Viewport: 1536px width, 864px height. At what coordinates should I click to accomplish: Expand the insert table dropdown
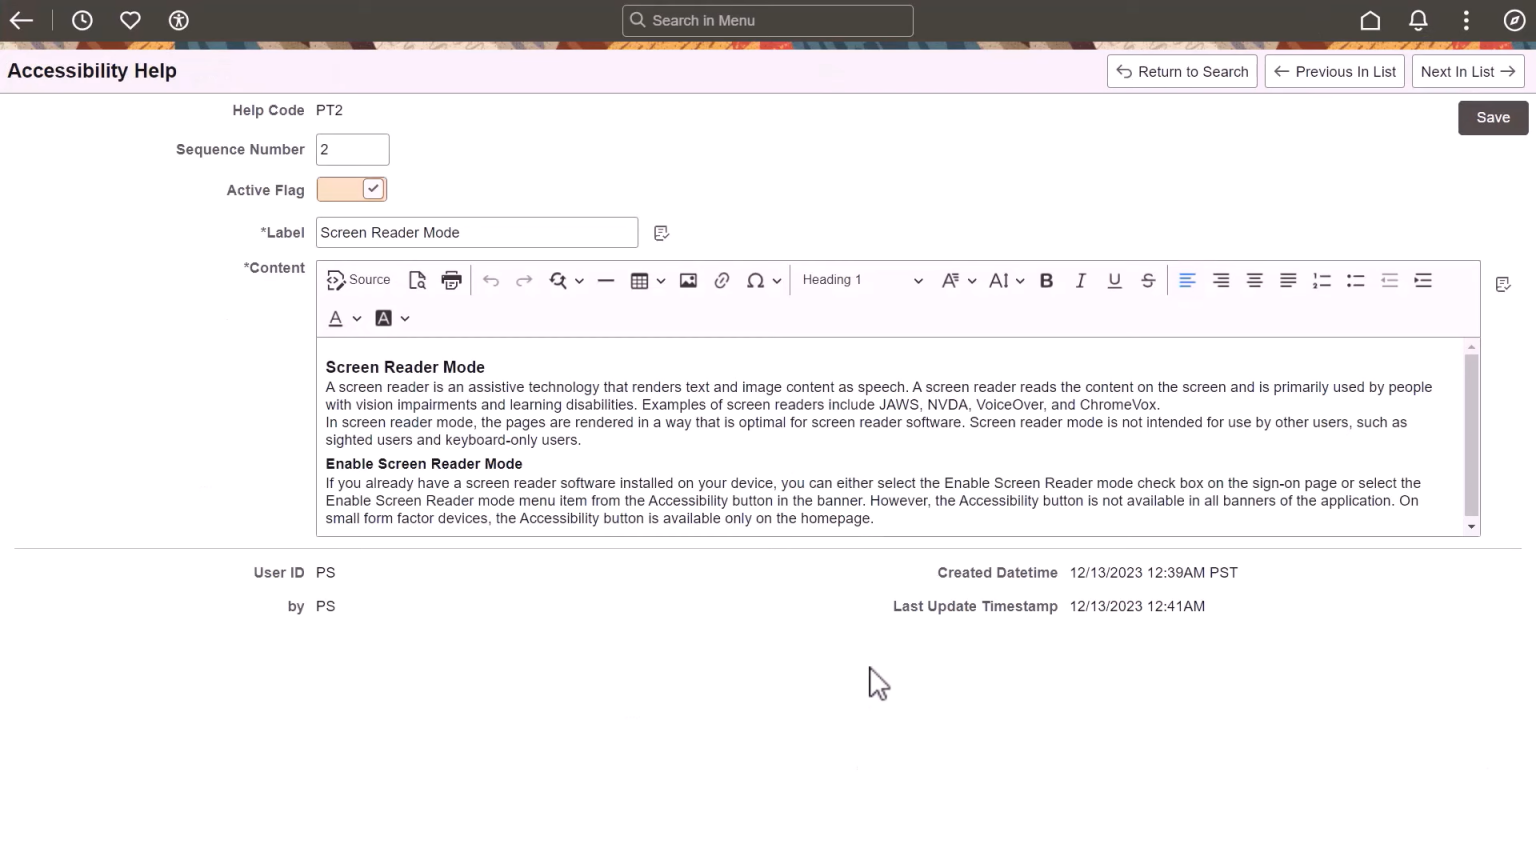(x=660, y=280)
